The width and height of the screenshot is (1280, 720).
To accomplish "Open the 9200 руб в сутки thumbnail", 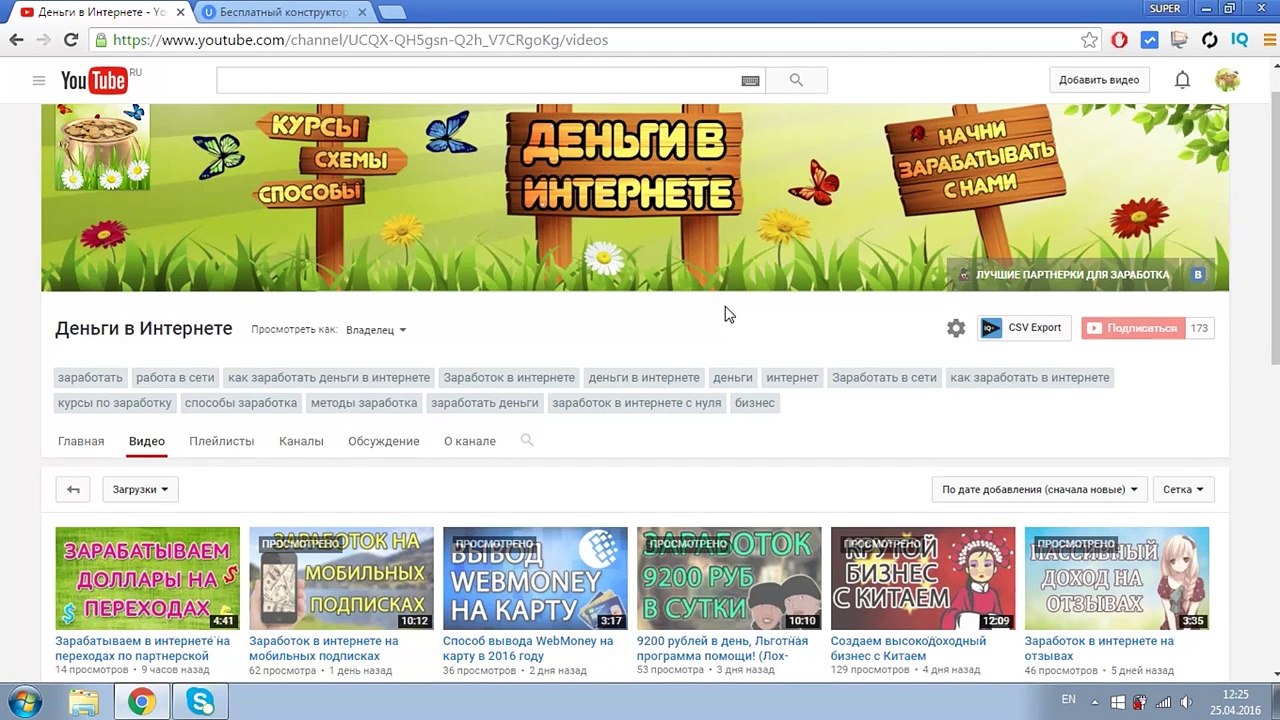I will [729, 579].
